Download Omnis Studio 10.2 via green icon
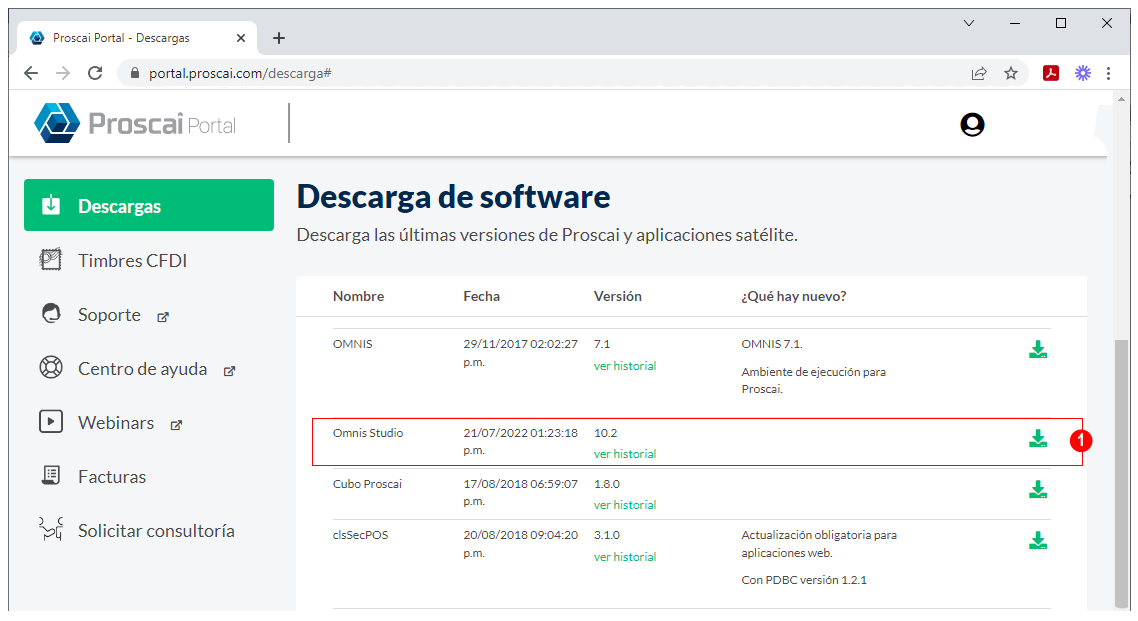Image resolution: width=1138 pixels, height=621 pixels. click(x=1038, y=438)
